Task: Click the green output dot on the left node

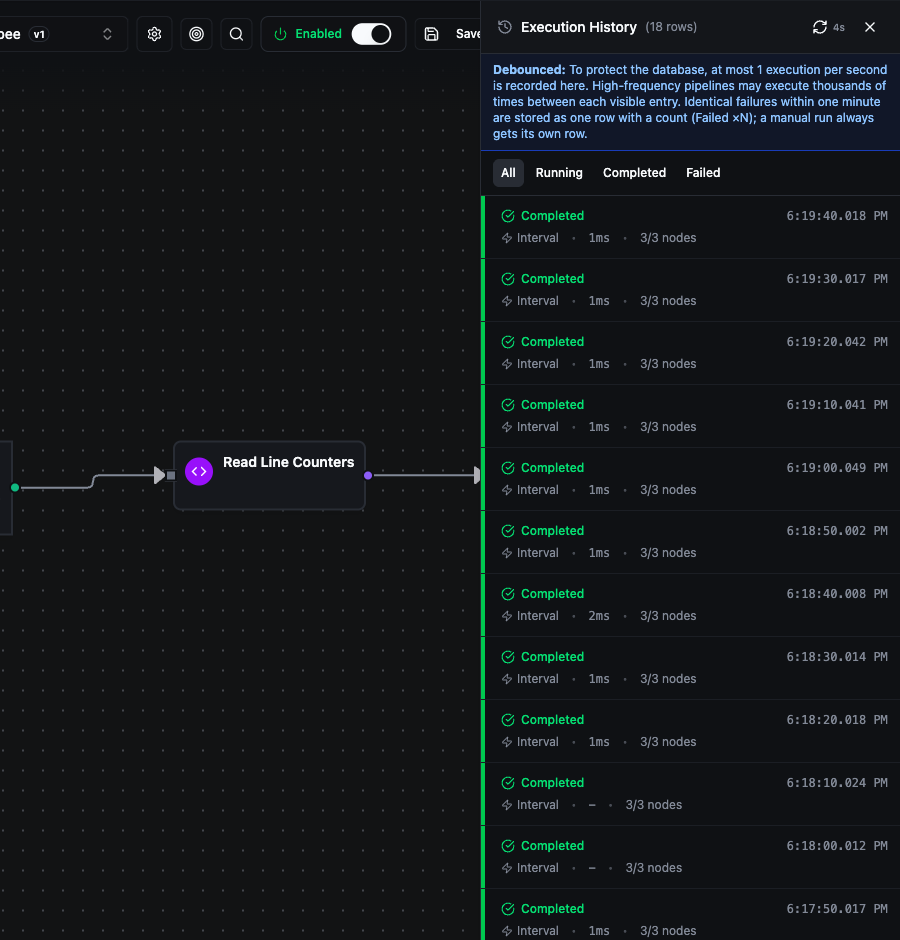Action: click(x=15, y=487)
